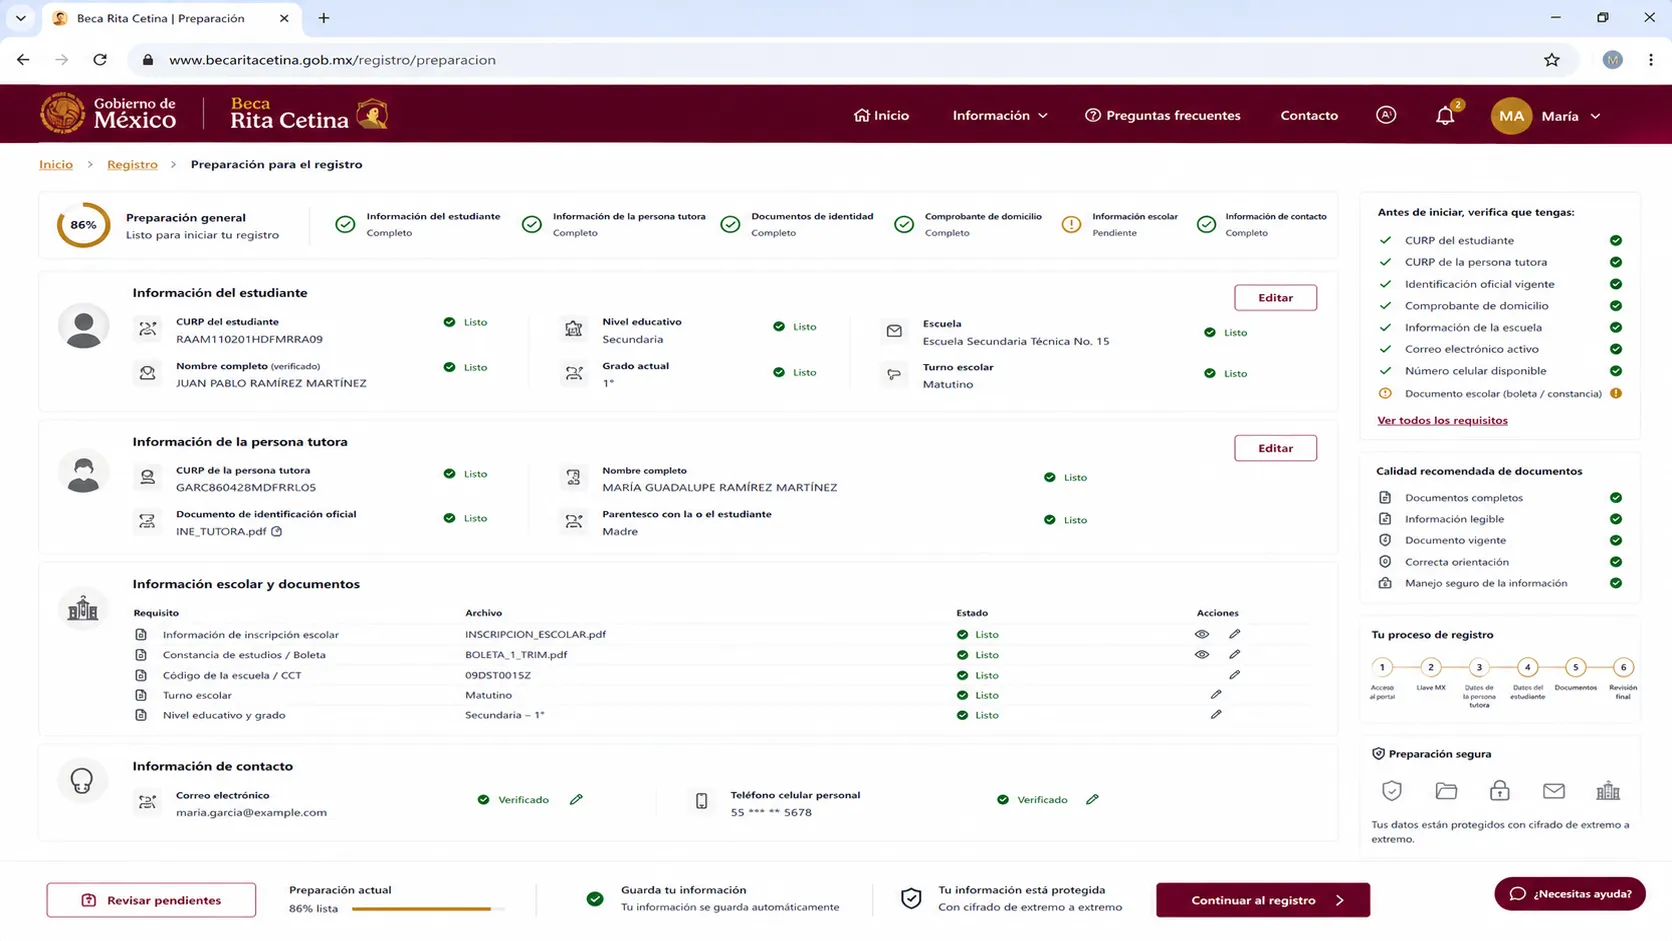This screenshot has height=941, width=1672.
Task: Expand the Información dropdown menu
Action: [x=1000, y=116]
